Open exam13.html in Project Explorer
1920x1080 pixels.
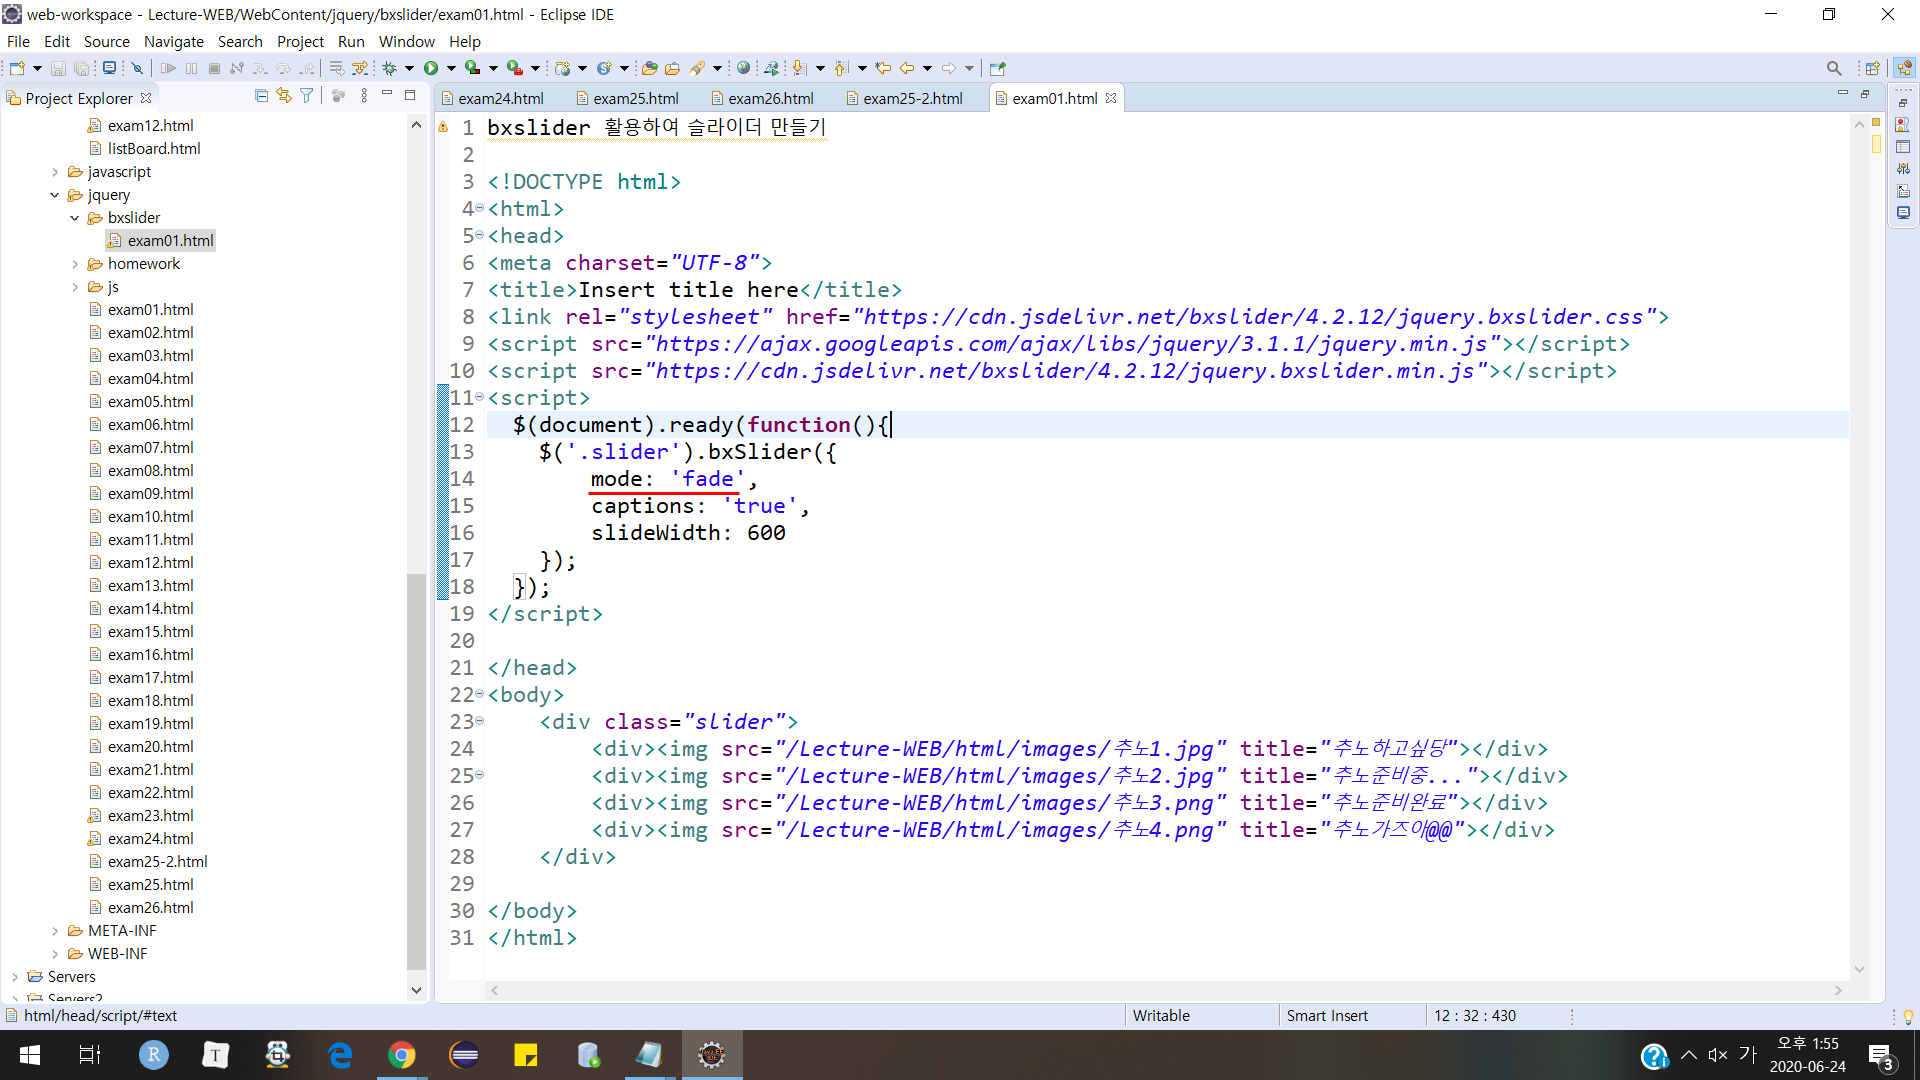click(150, 586)
